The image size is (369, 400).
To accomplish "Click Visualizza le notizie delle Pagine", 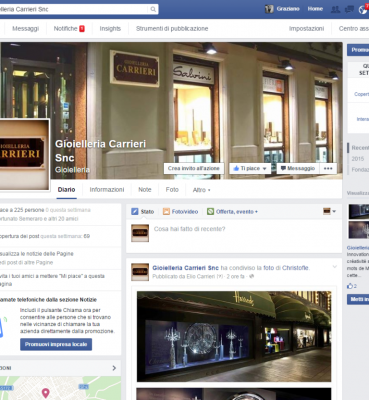I will [x=37, y=254].
